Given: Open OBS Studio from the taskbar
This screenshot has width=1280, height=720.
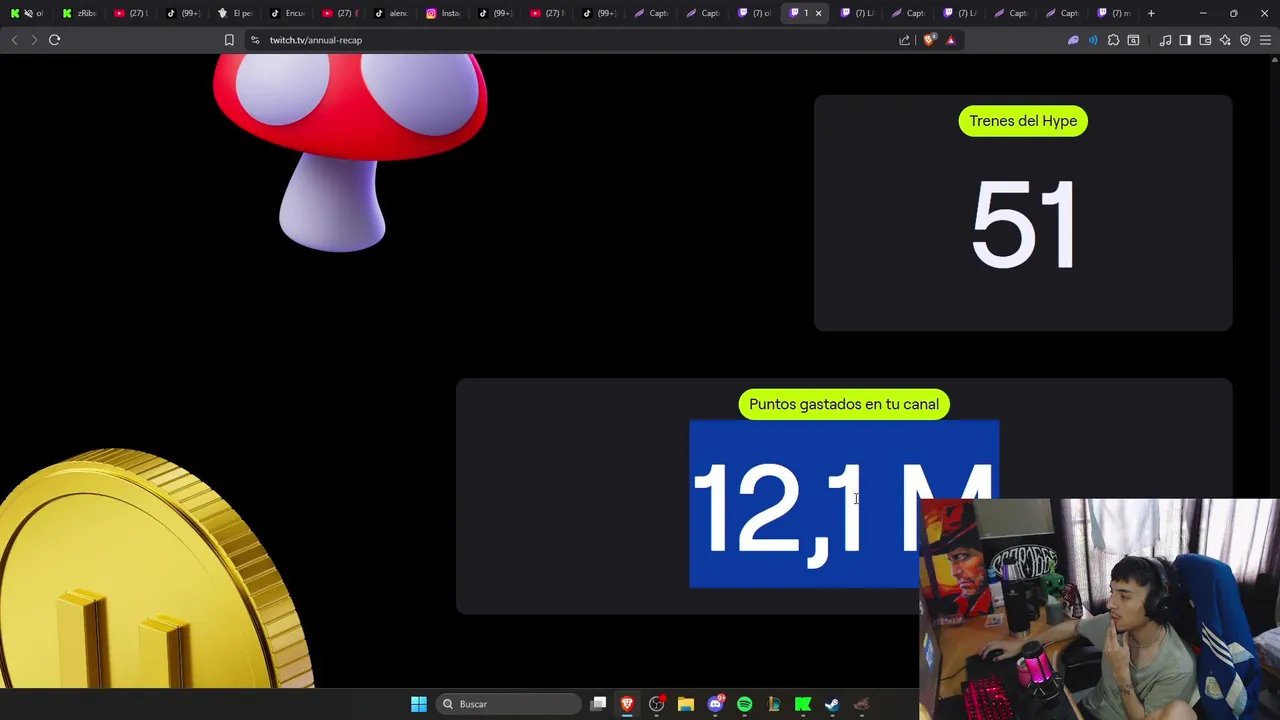Looking at the screenshot, I should point(656,704).
